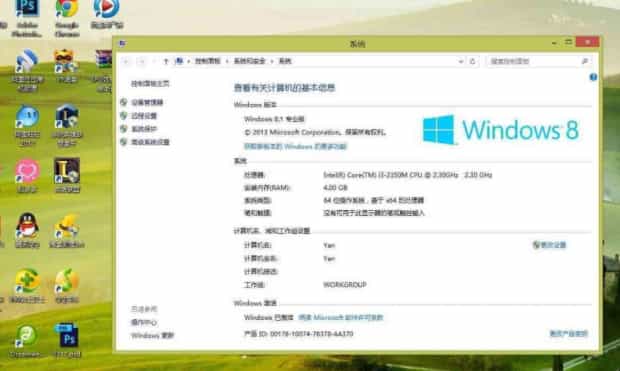This screenshot has height=371, width=620.
Task: Click the blue help question-mark icon
Action: [x=593, y=77]
